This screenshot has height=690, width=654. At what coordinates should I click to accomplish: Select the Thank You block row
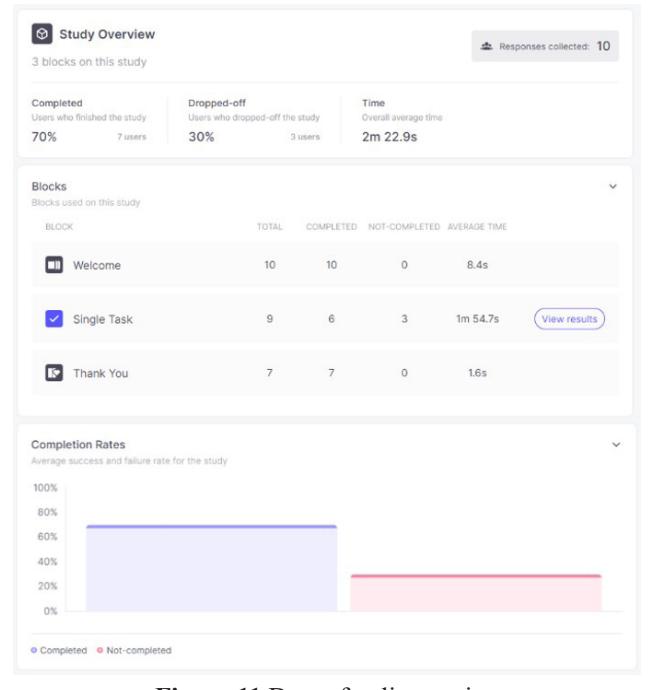tap(325, 373)
